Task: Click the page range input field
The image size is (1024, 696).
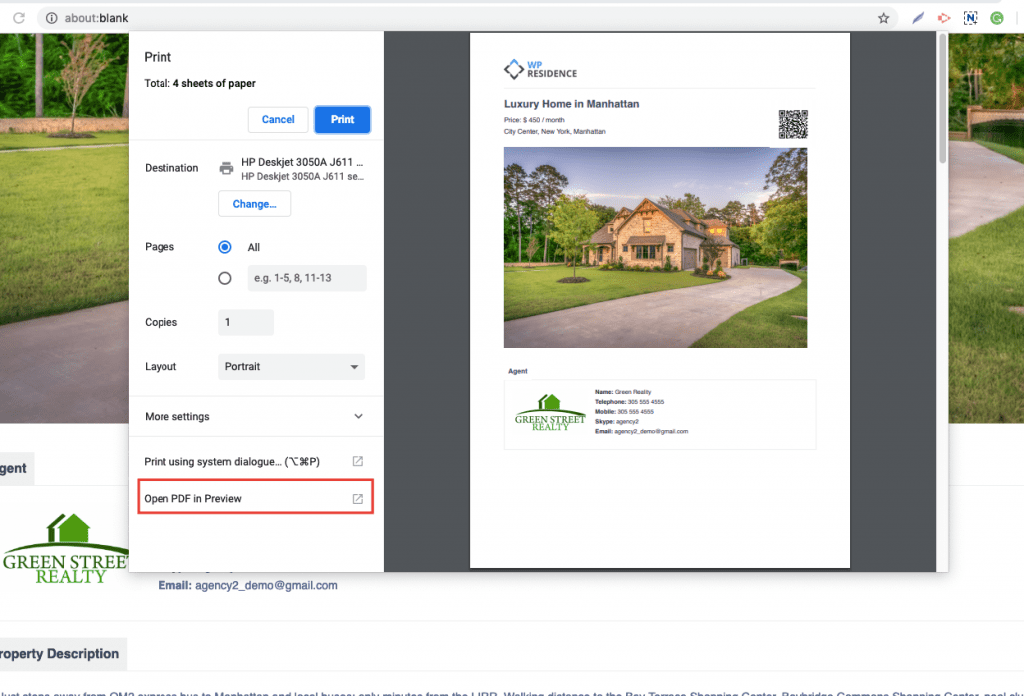Action: coord(307,278)
